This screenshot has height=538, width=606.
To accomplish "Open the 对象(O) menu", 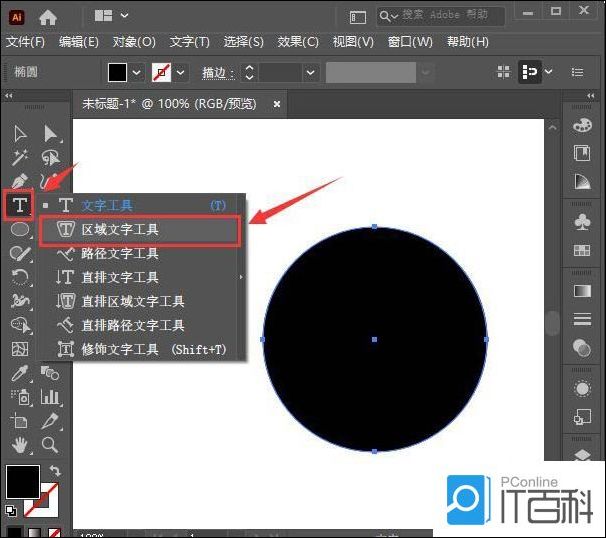I will pos(134,41).
